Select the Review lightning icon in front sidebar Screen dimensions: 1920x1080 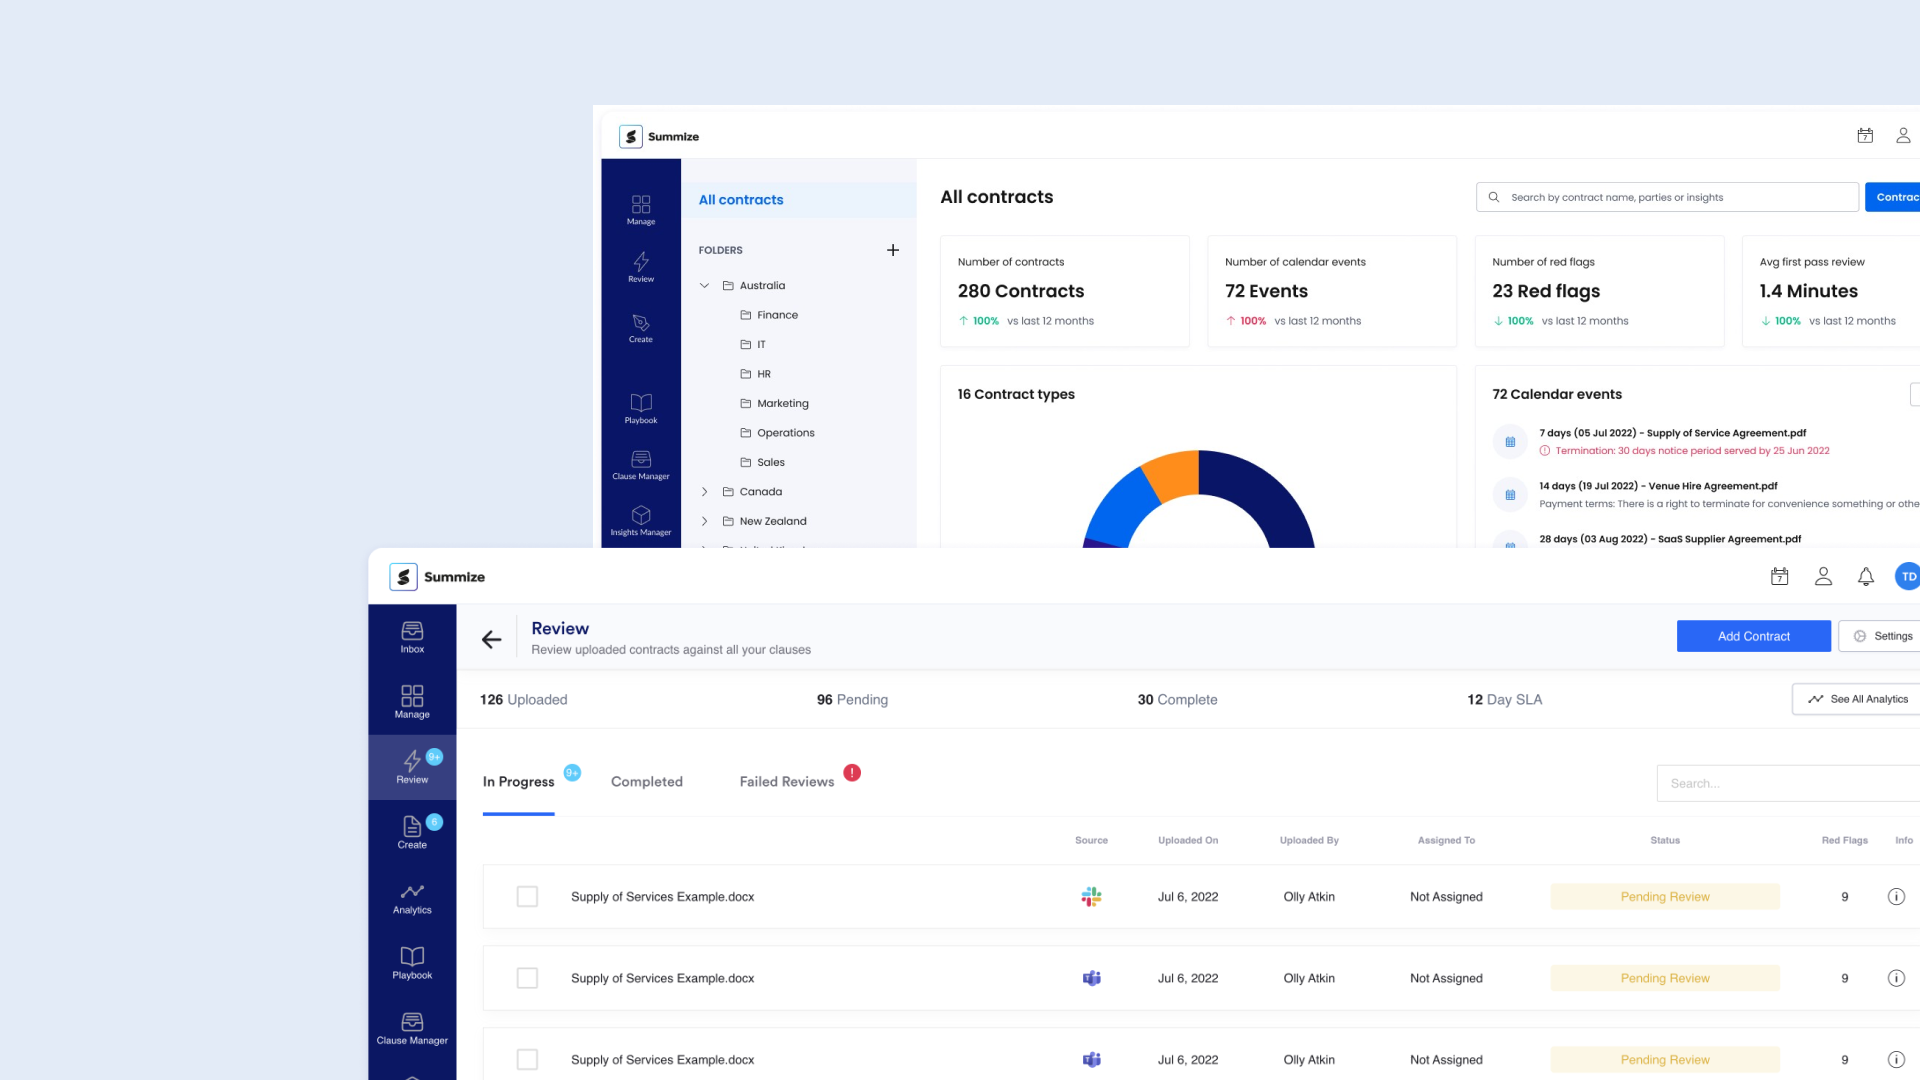pyautogui.click(x=412, y=762)
